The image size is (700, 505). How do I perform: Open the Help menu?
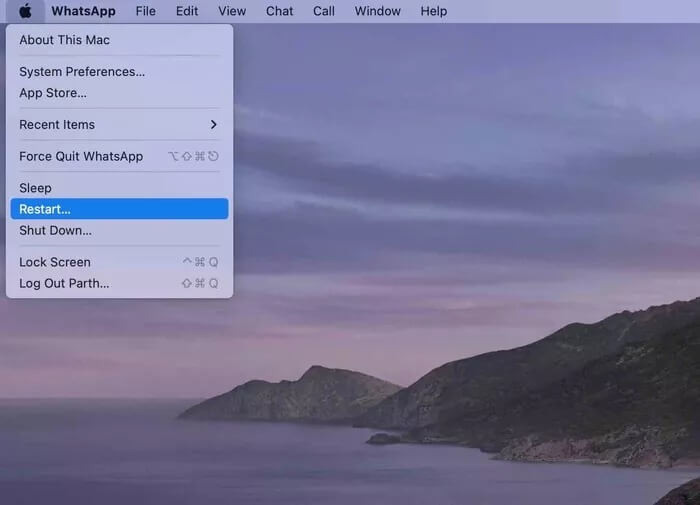(433, 11)
